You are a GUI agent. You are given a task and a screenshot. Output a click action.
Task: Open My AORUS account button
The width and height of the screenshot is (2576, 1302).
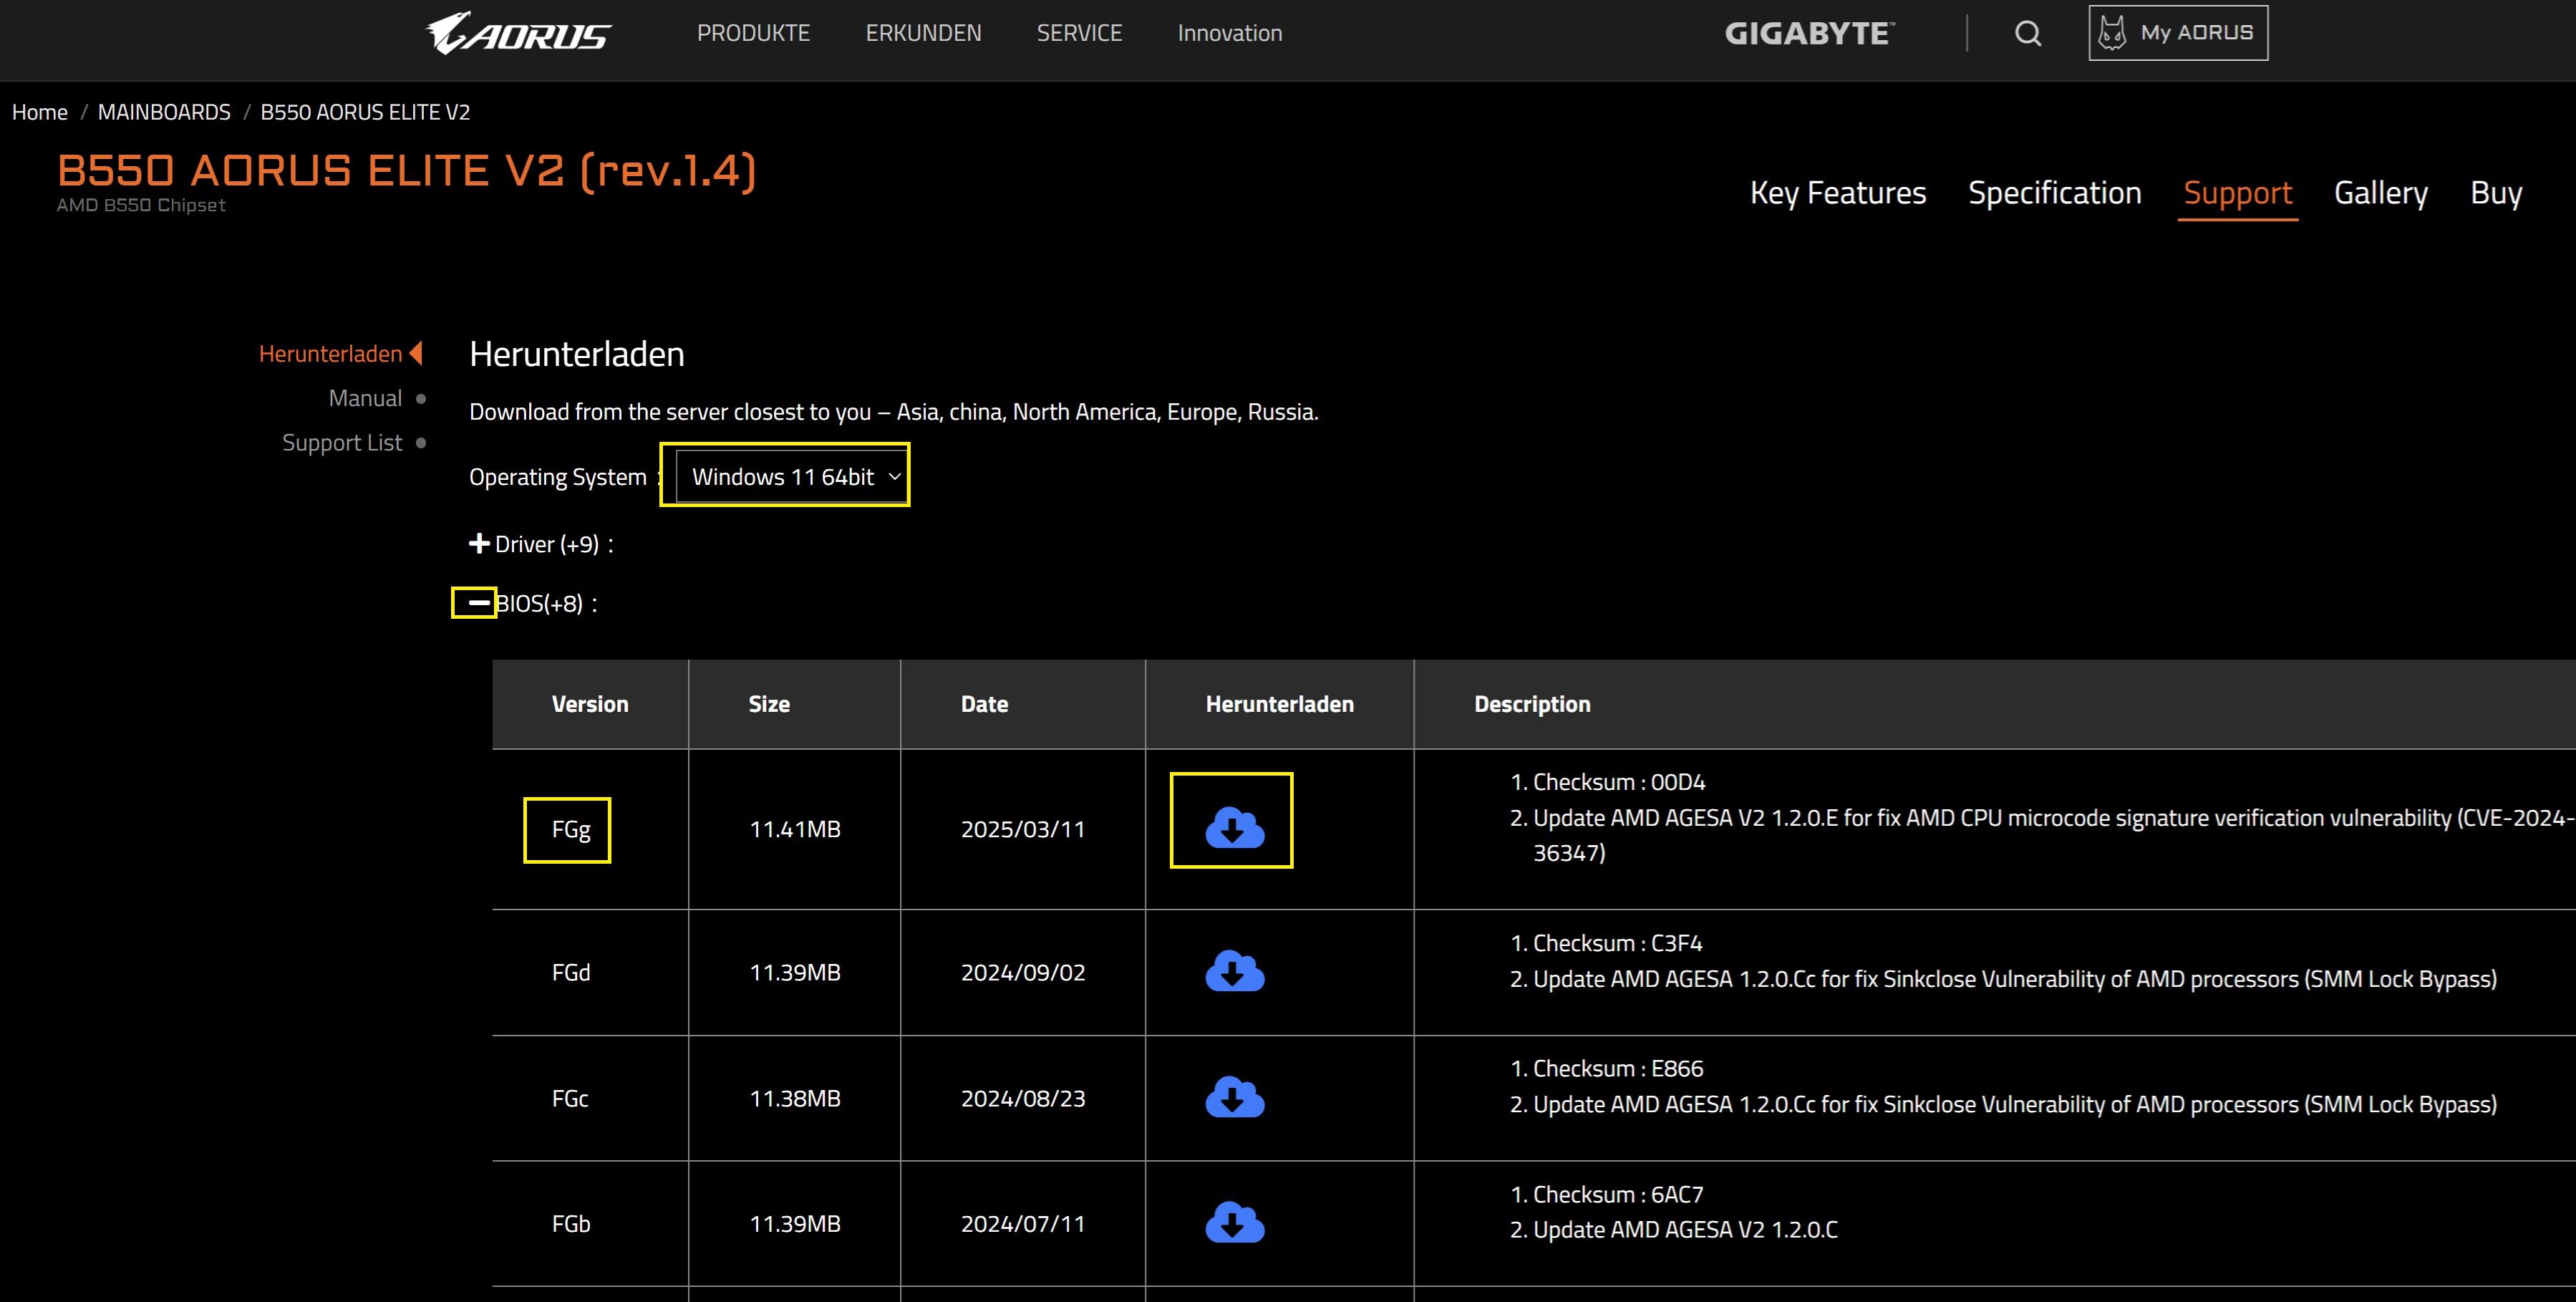(x=2177, y=33)
